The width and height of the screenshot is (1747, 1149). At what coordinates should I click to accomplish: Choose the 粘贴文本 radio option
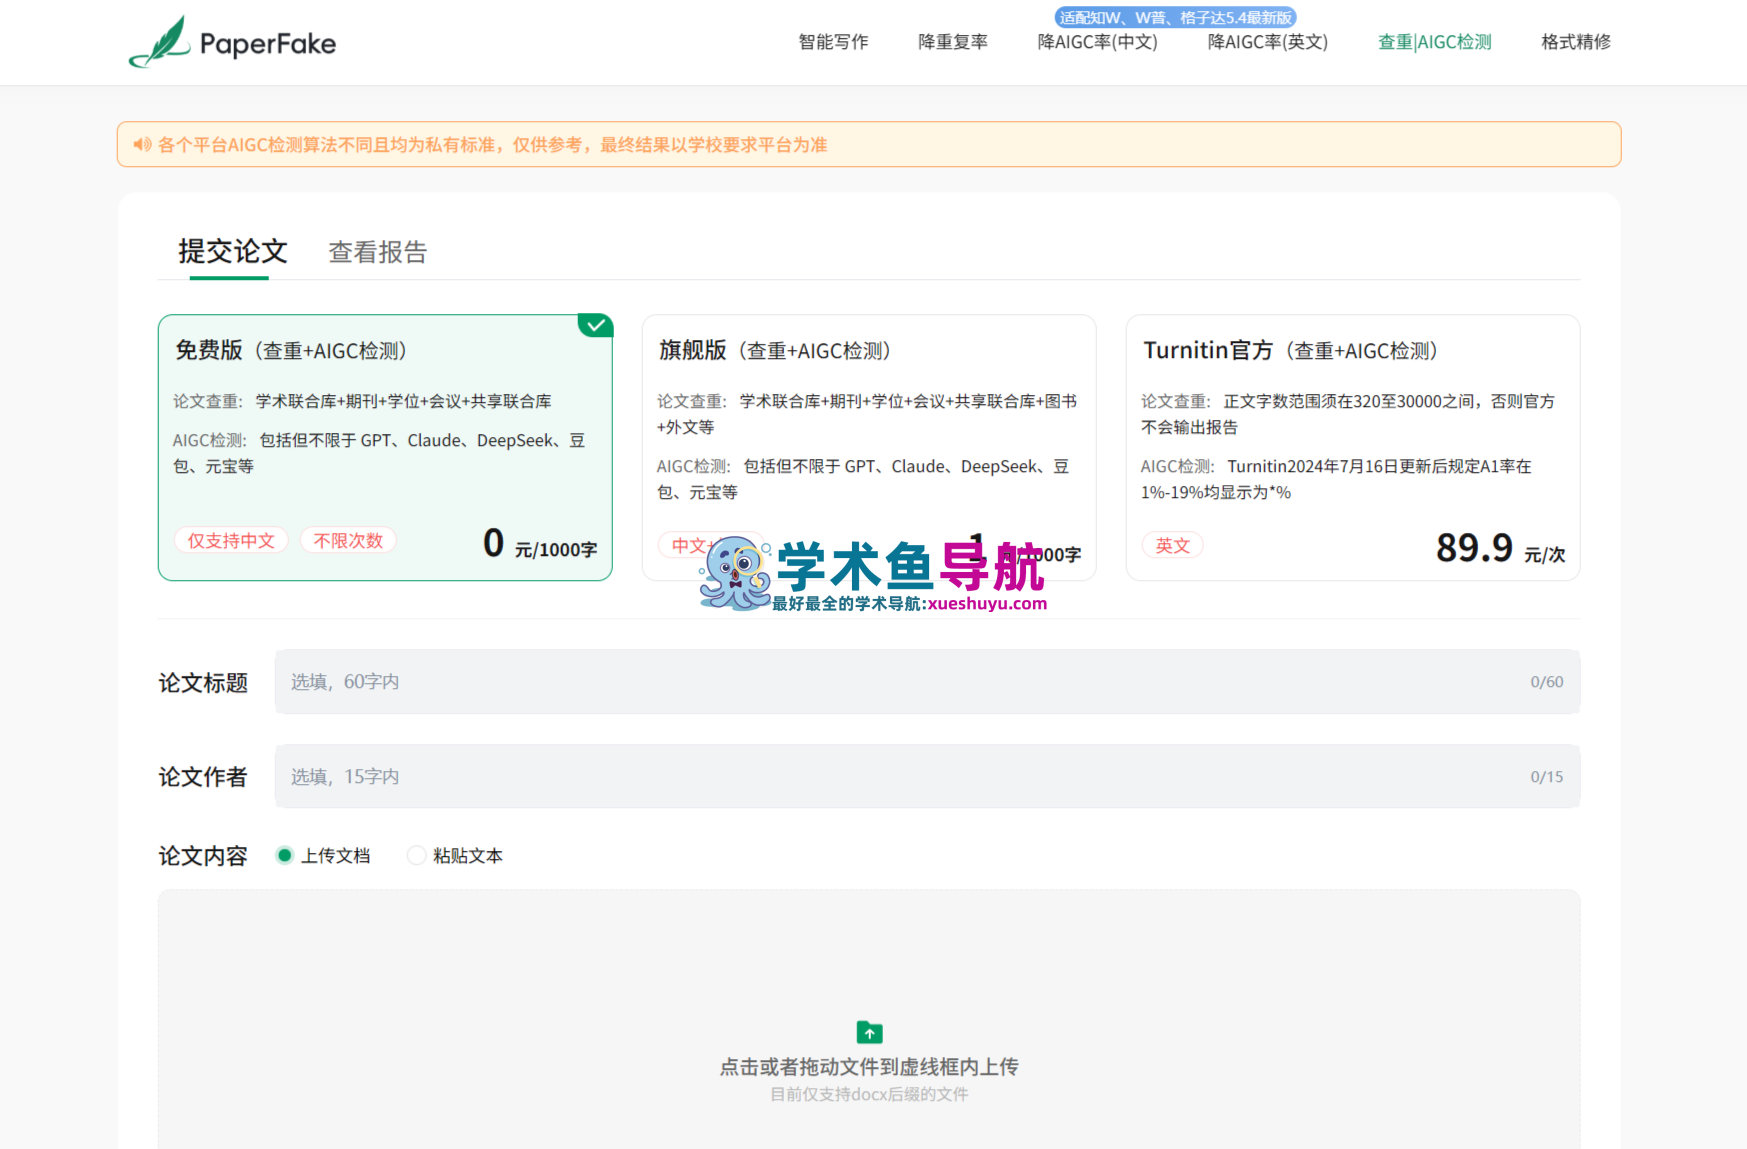tap(455, 855)
